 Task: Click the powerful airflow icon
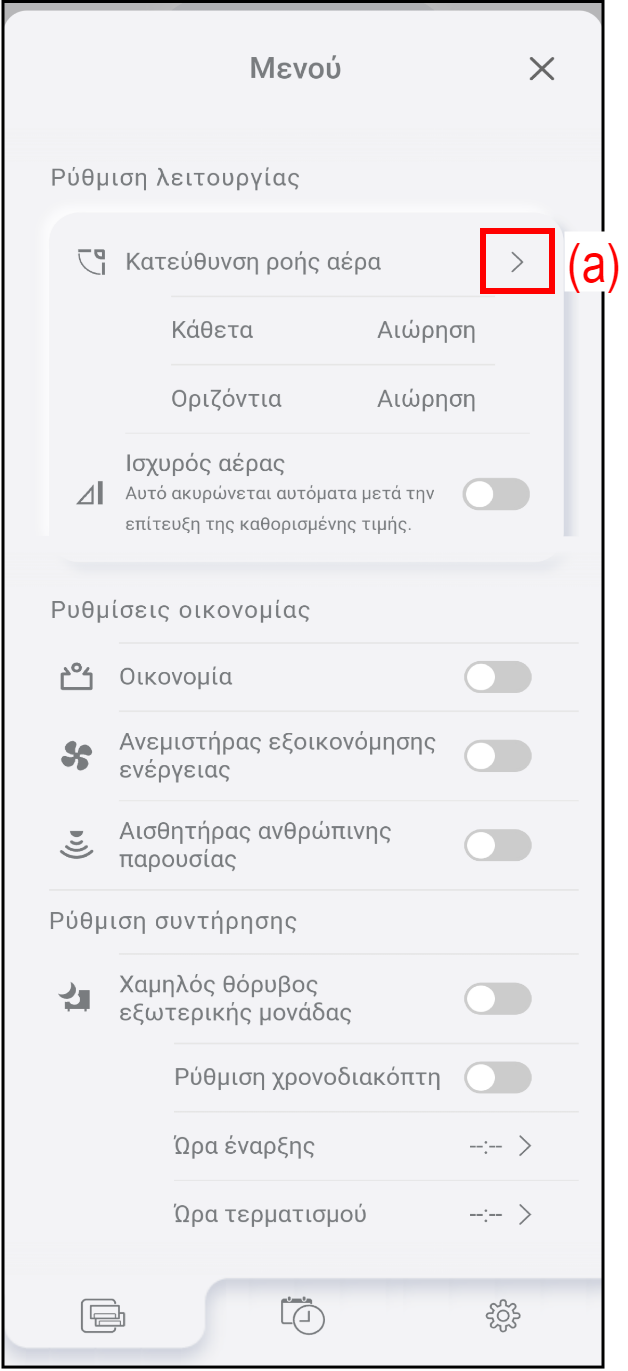(x=90, y=494)
